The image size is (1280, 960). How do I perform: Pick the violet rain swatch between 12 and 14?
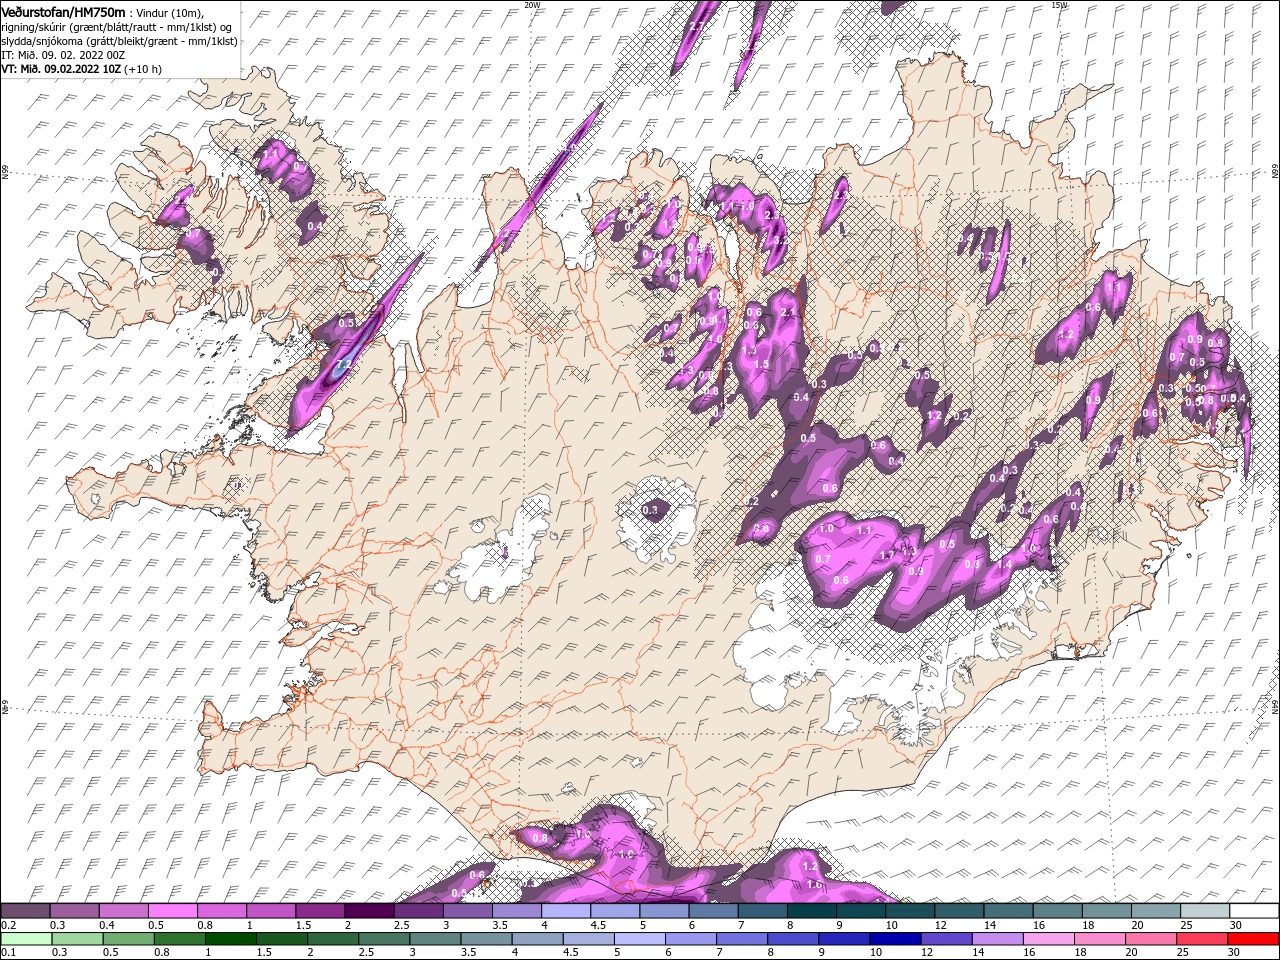[946, 939]
